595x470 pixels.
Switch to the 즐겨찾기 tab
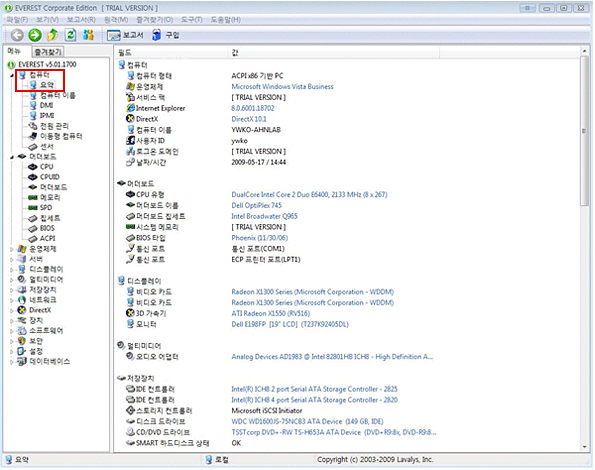tap(48, 52)
